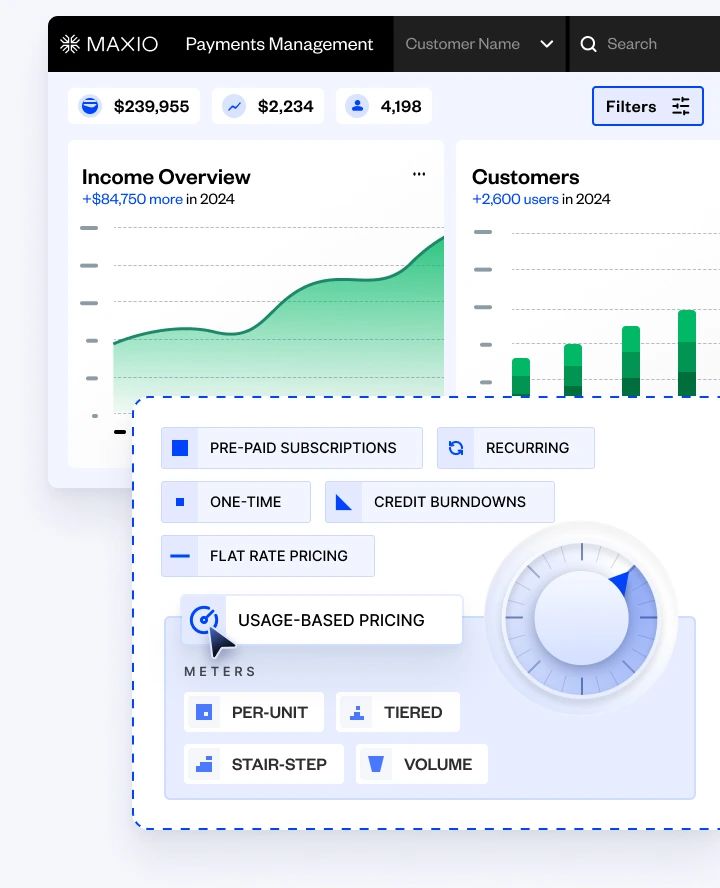This screenshot has width=720, height=888.
Task: Click the Income Overview heading
Action: point(166,177)
